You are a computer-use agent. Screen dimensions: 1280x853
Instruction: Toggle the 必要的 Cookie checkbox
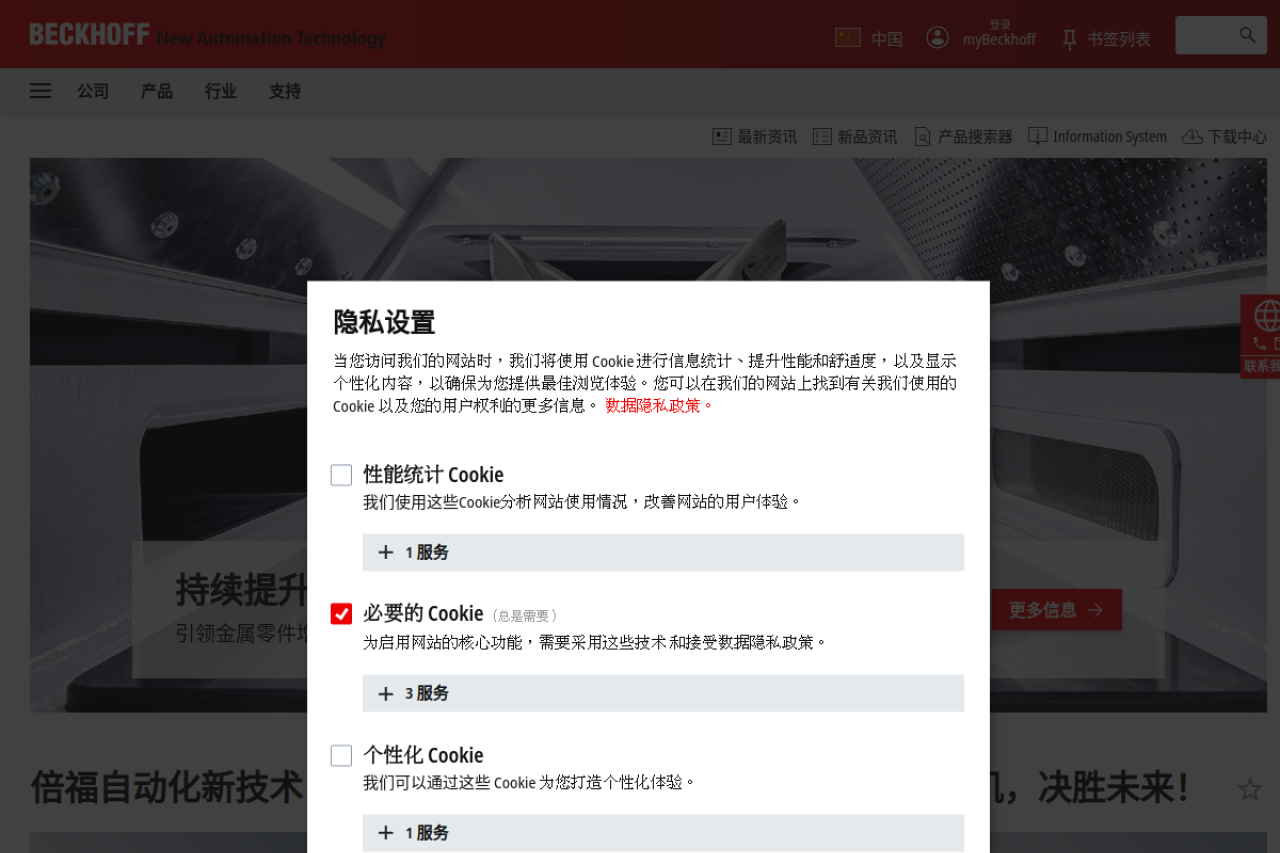click(x=342, y=614)
